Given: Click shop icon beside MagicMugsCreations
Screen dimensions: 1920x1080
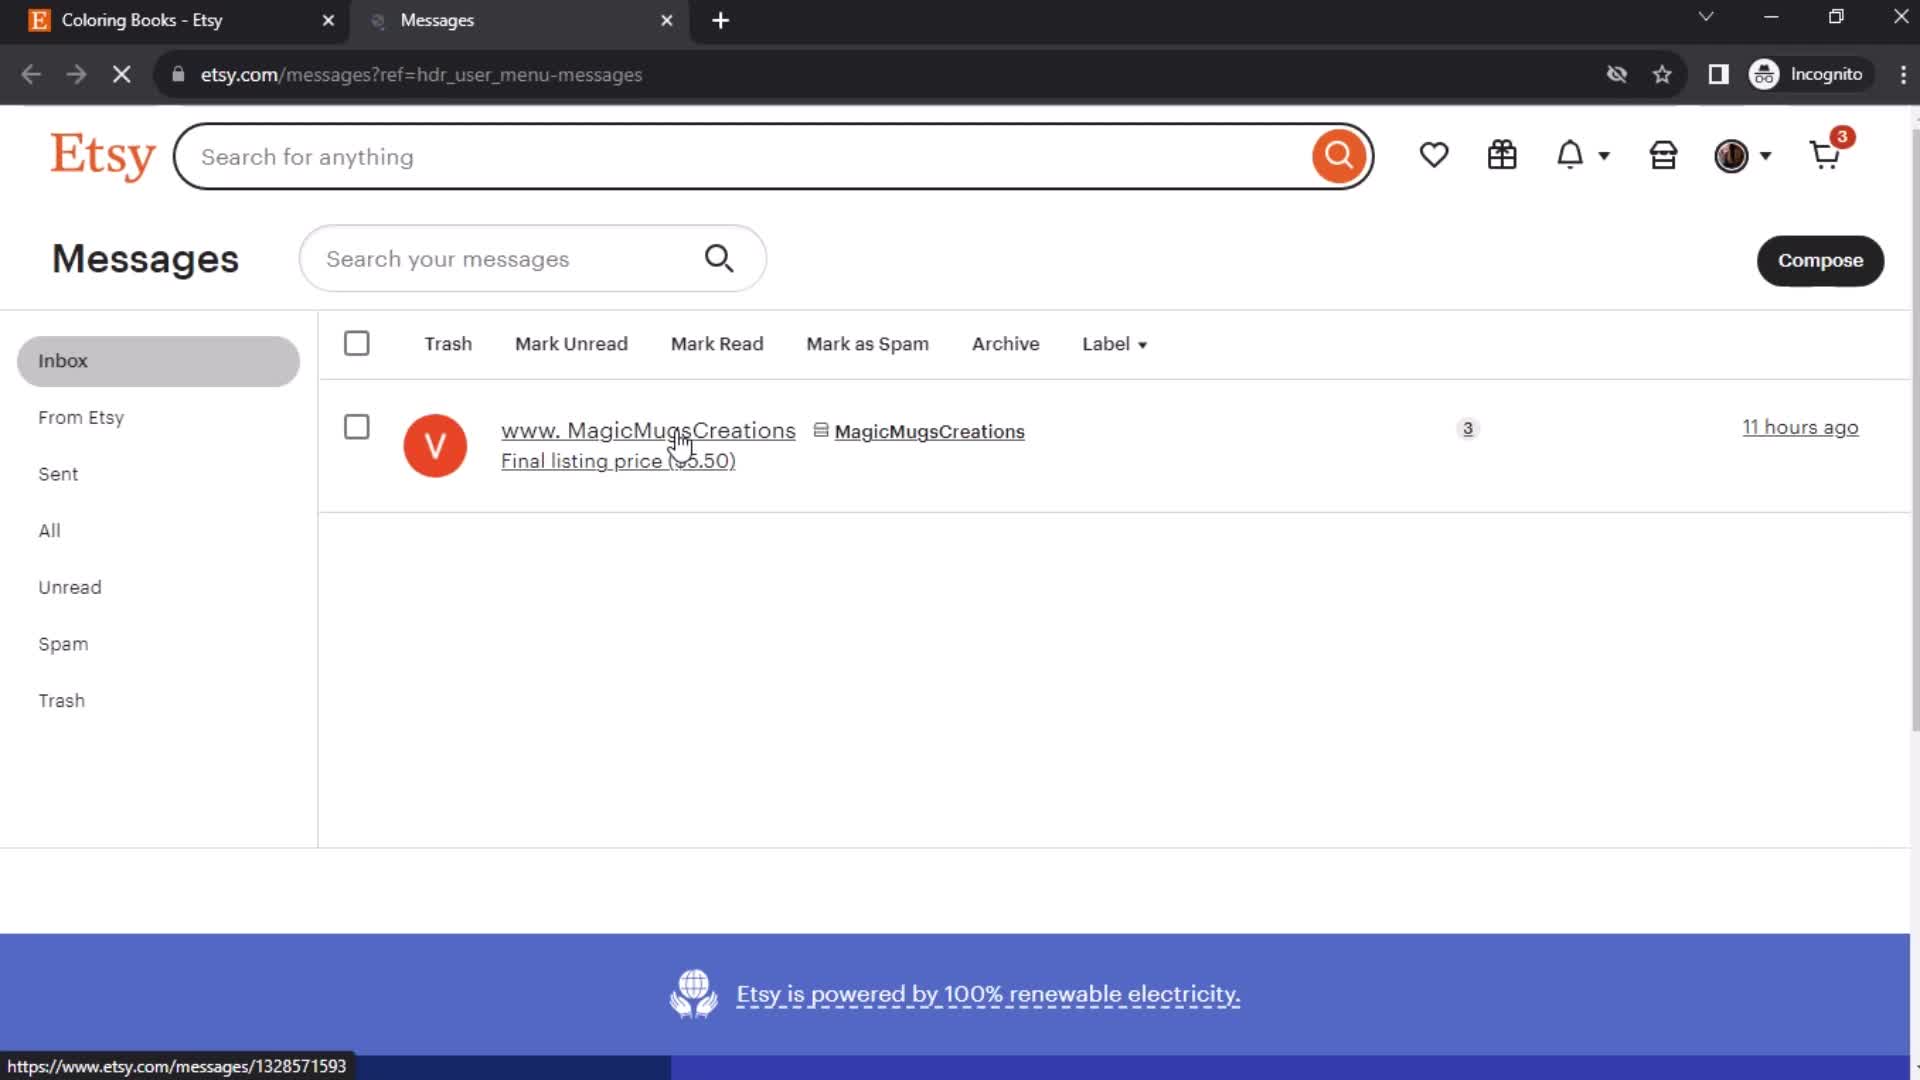Looking at the screenshot, I should 821,430.
